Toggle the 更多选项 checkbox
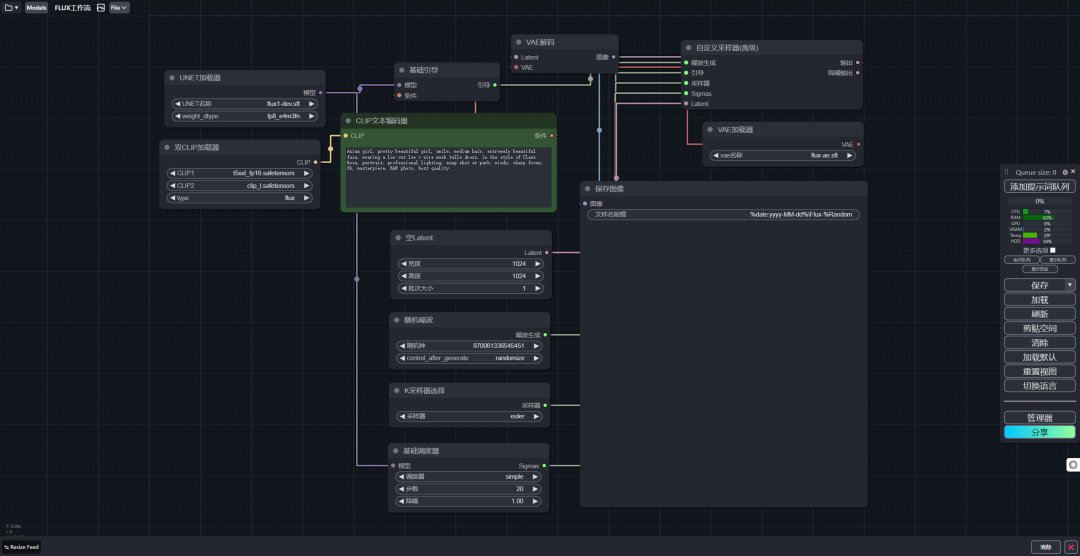 tap(1053, 250)
